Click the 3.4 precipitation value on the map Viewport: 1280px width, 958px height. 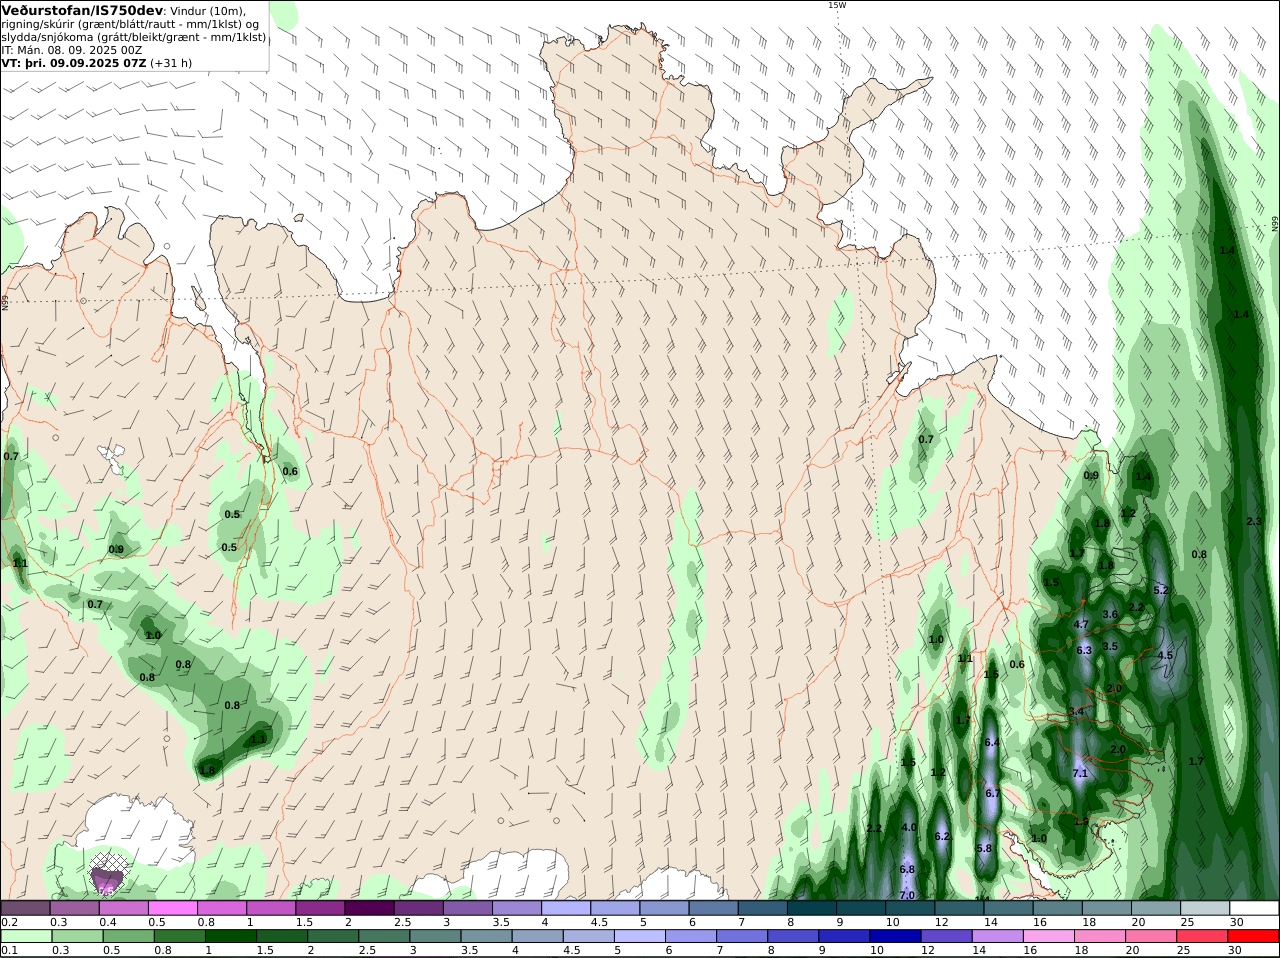pos(1076,711)
